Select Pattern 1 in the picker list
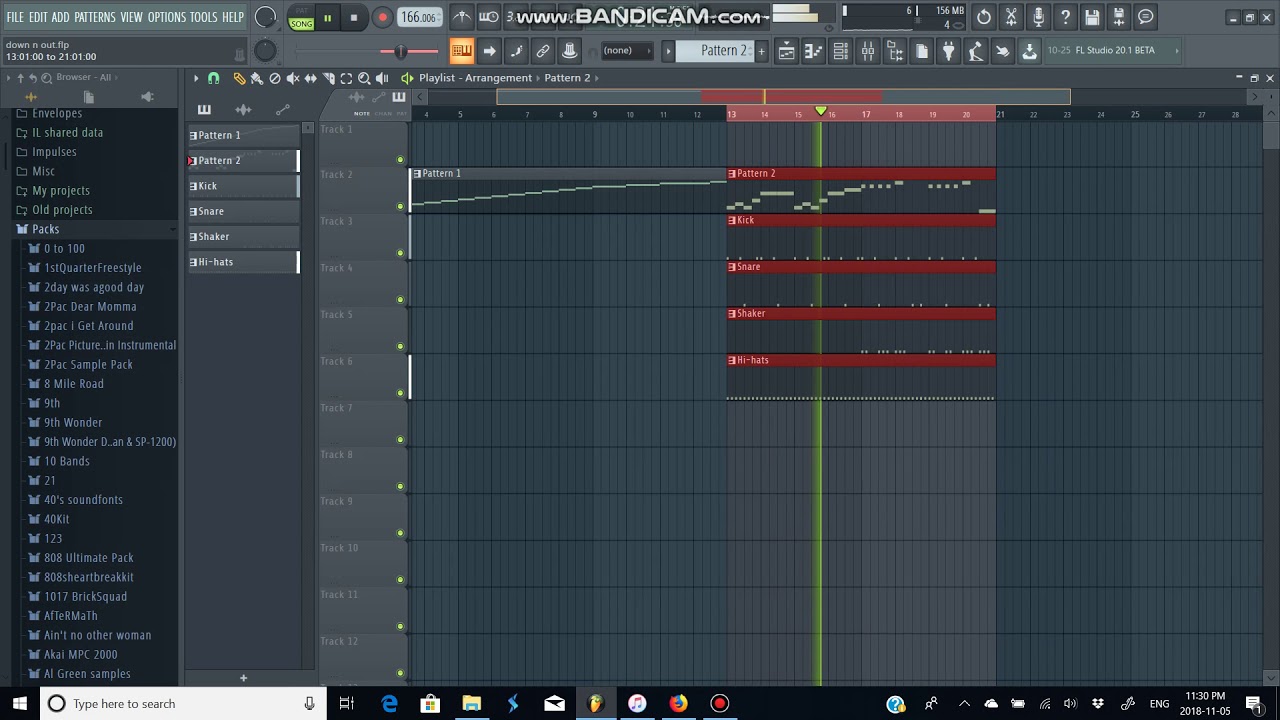This screenshot has height=720, width=1280. pyautogui.click(x=244, y=135)
